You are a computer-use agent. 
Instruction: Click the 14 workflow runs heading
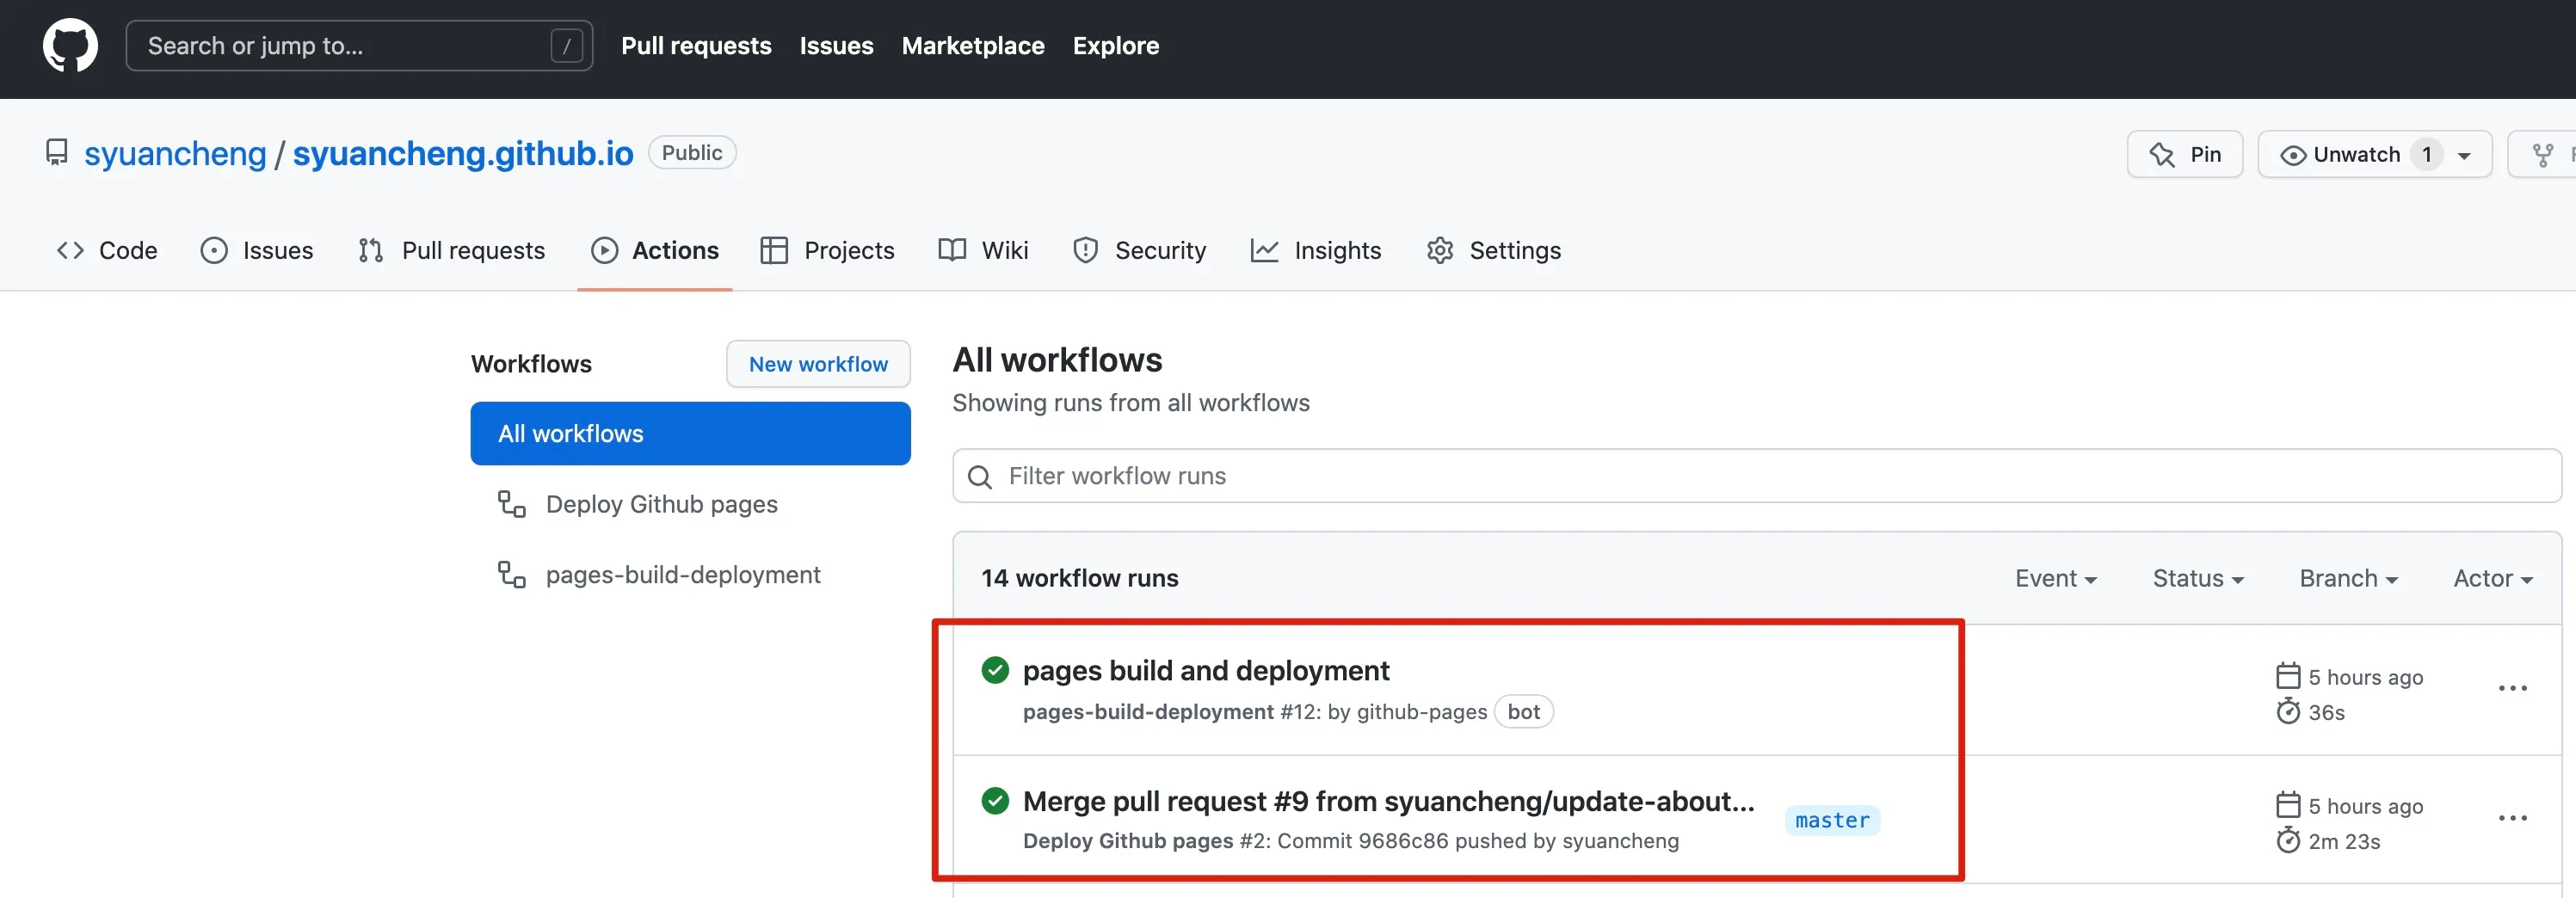[x=1080, y=579]
